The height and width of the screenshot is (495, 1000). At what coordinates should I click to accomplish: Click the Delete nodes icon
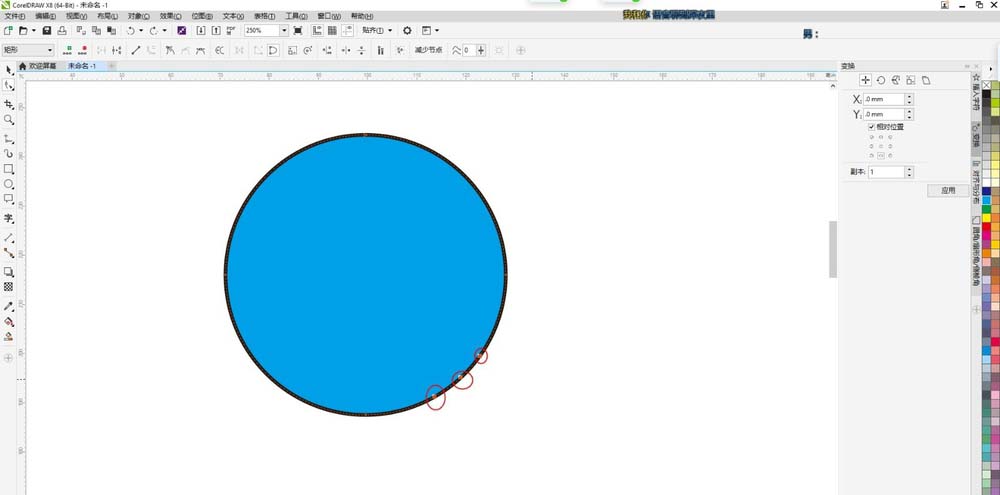(x=83, y=50)
